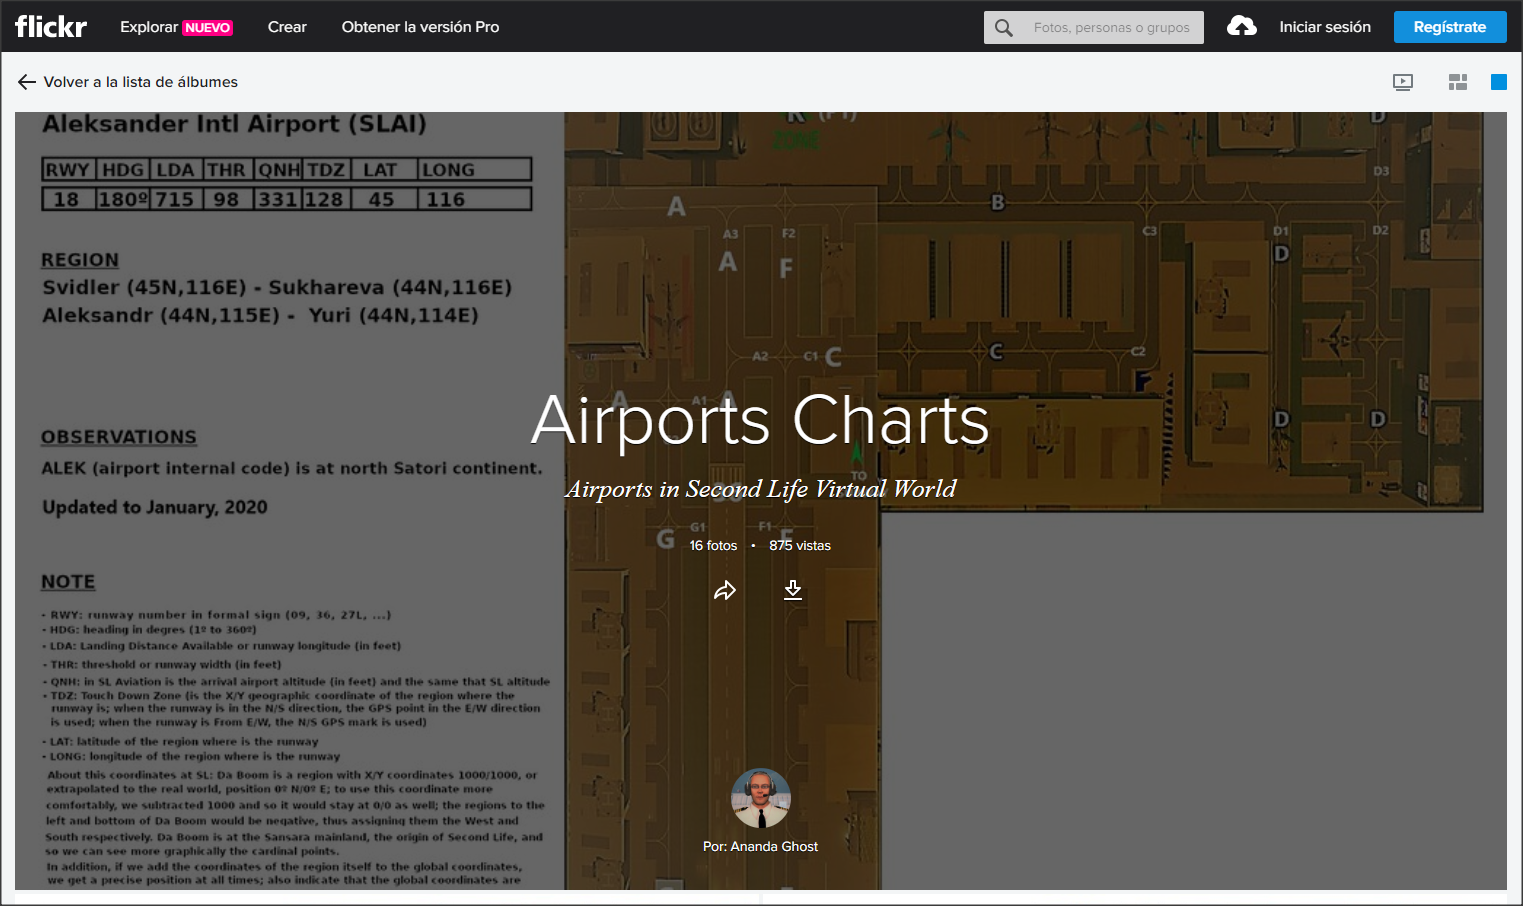Click the cloud upload icon
This screenshot has width=1523, height=906.
tap(1242, 27)
